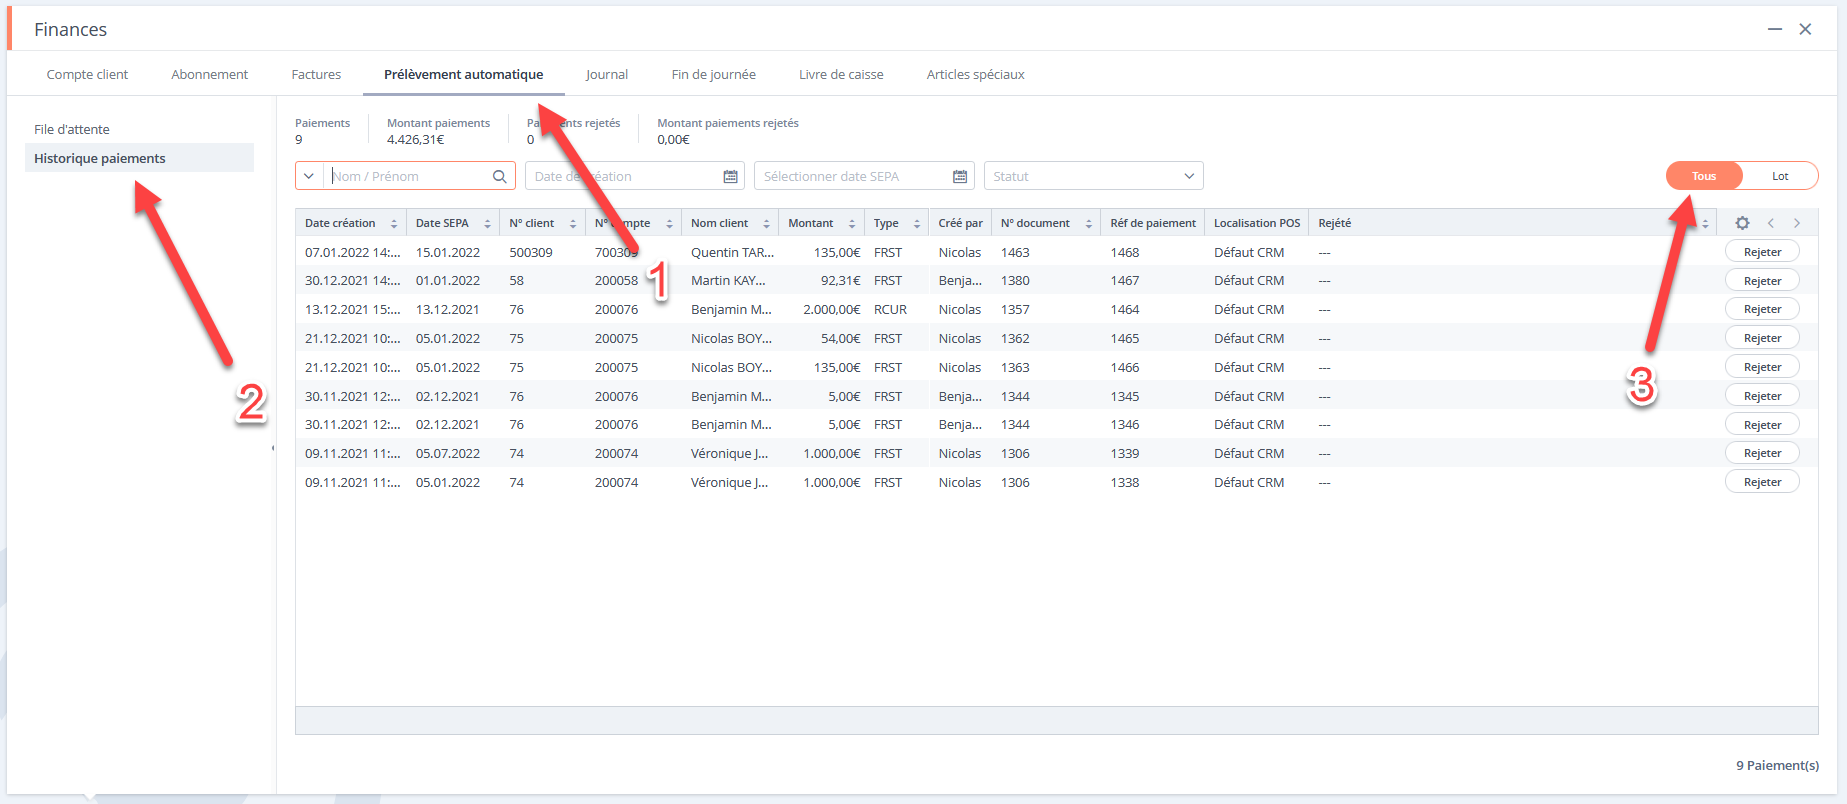Open the Factures tab
Image resolution: width=1847 pixels, height=804 pixels.
(316, 75)
